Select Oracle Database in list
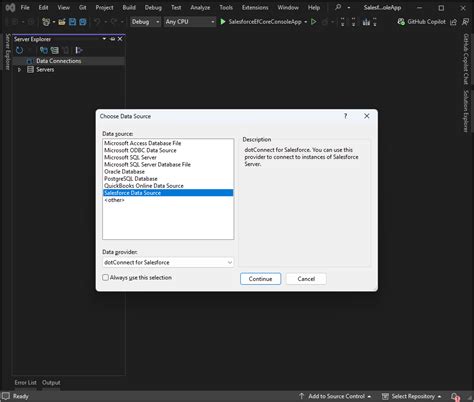 168,172
